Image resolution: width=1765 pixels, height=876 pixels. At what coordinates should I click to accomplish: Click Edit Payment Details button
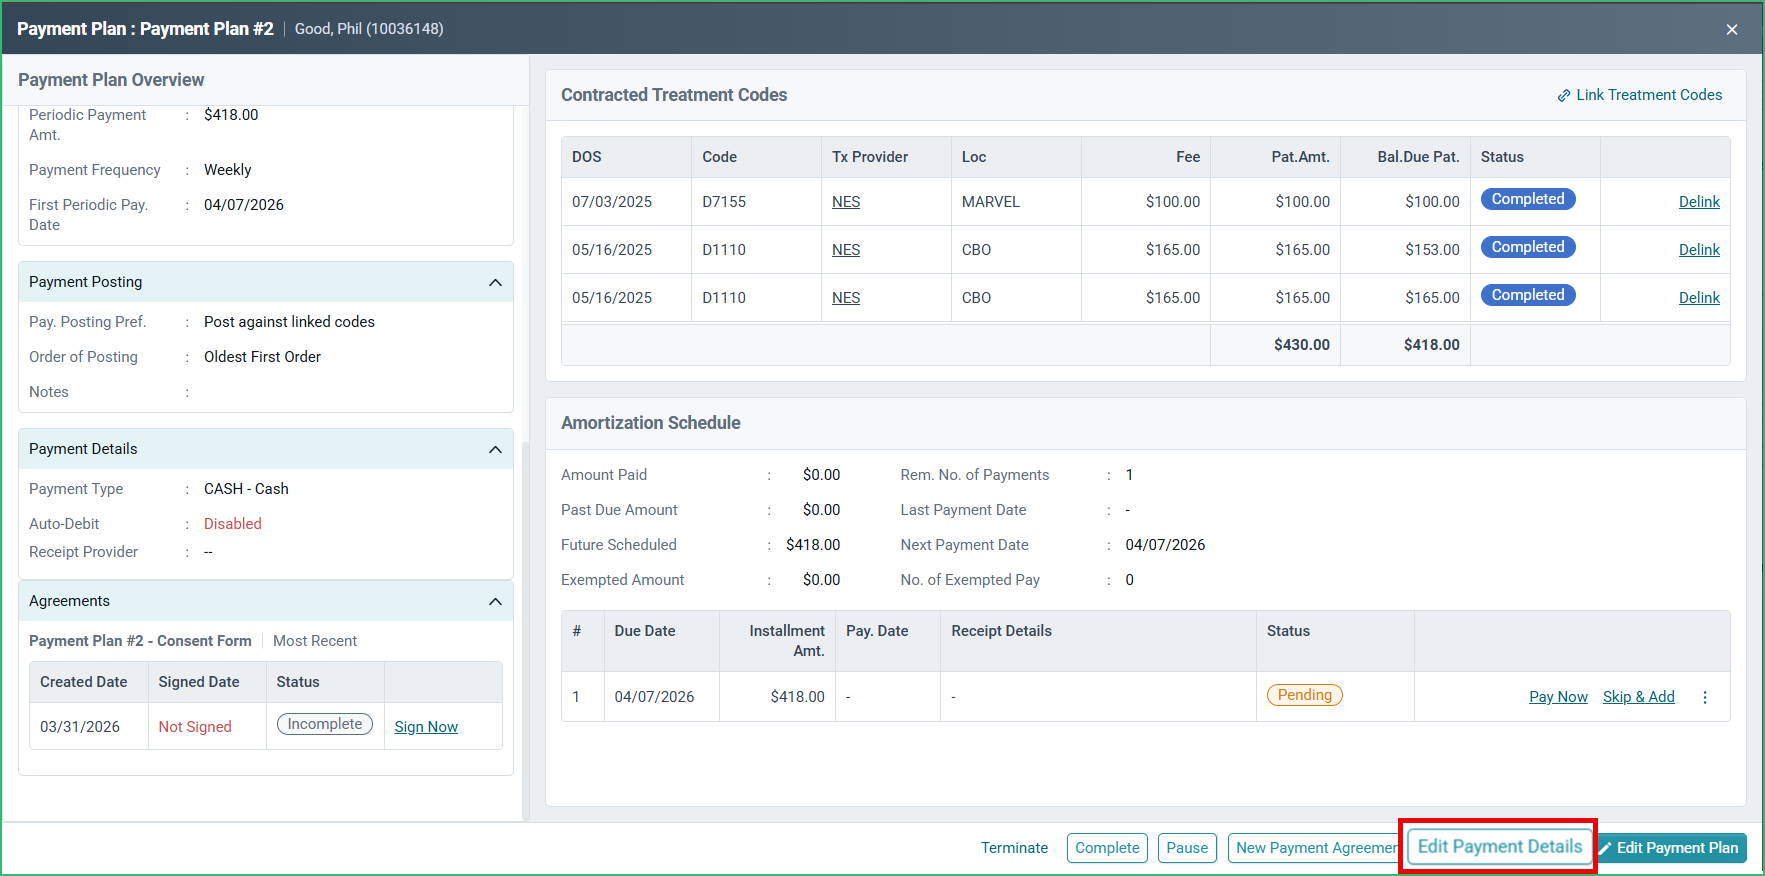click(x=1500, y=847)
